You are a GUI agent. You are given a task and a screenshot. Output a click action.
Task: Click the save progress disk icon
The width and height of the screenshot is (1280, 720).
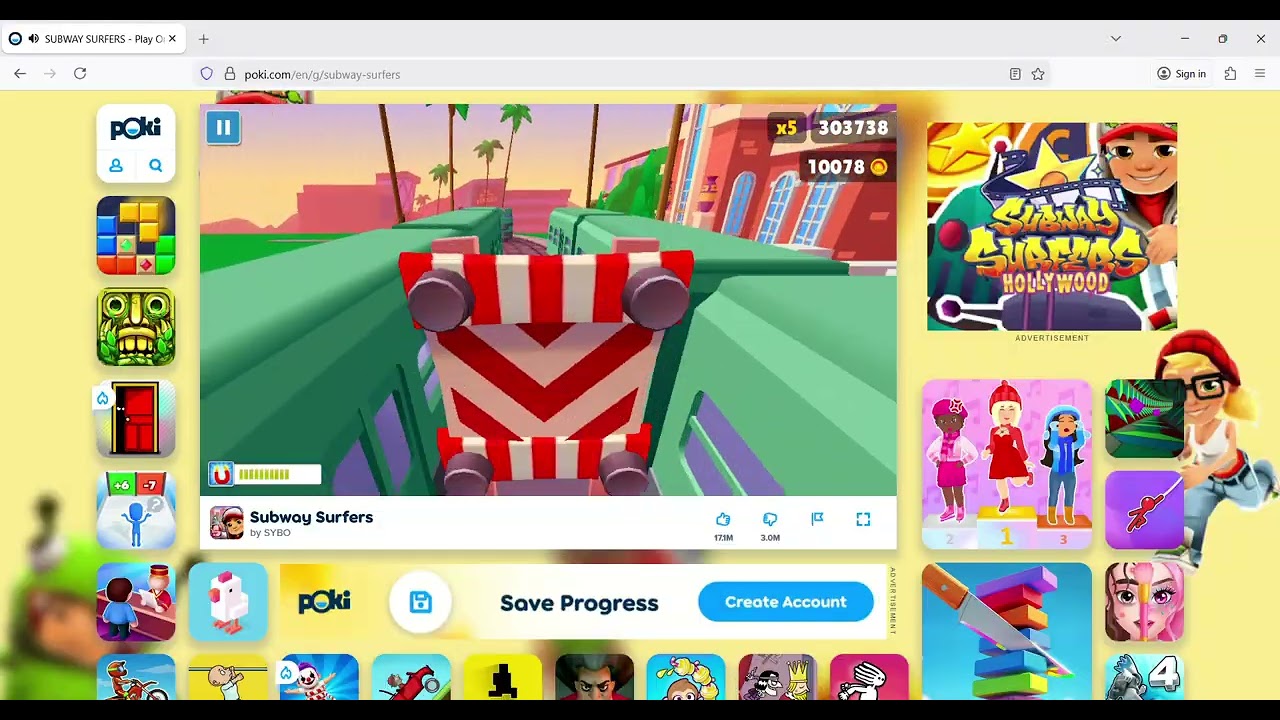(421, 602)
